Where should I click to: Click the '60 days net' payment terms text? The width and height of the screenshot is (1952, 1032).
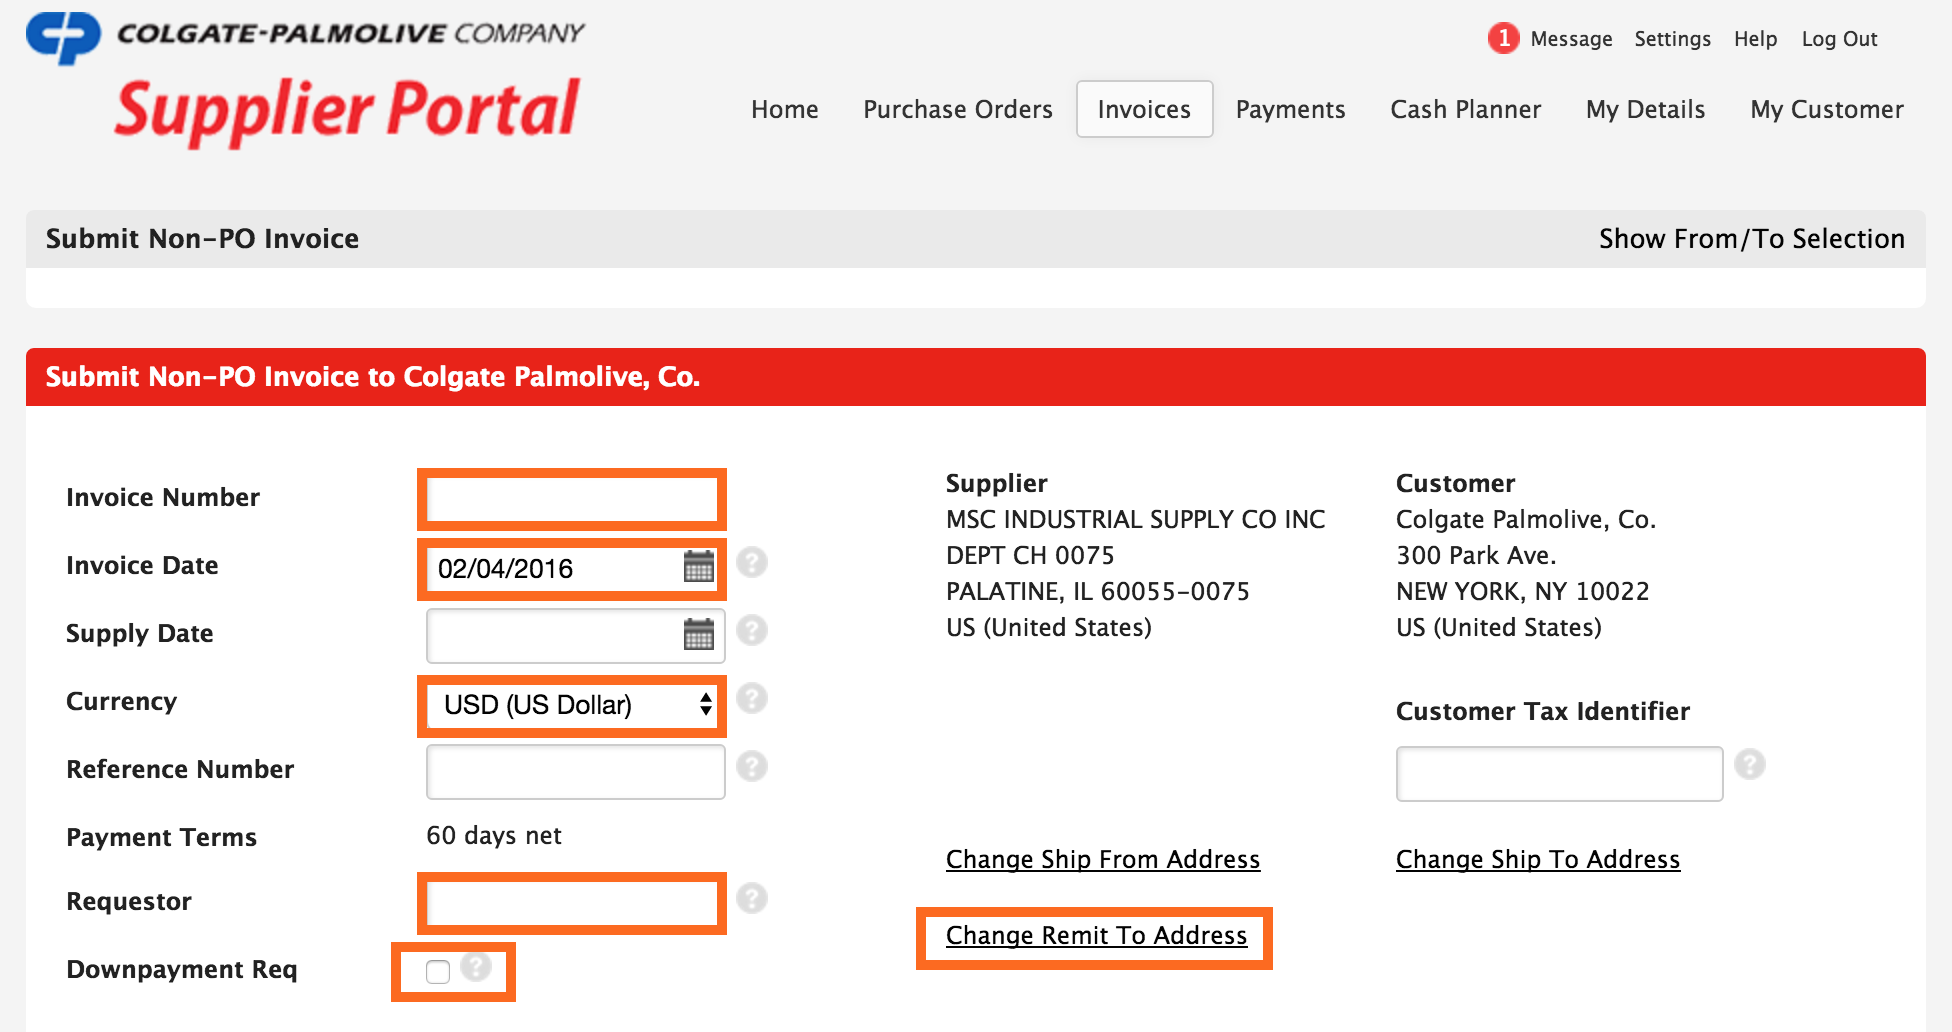494,835
